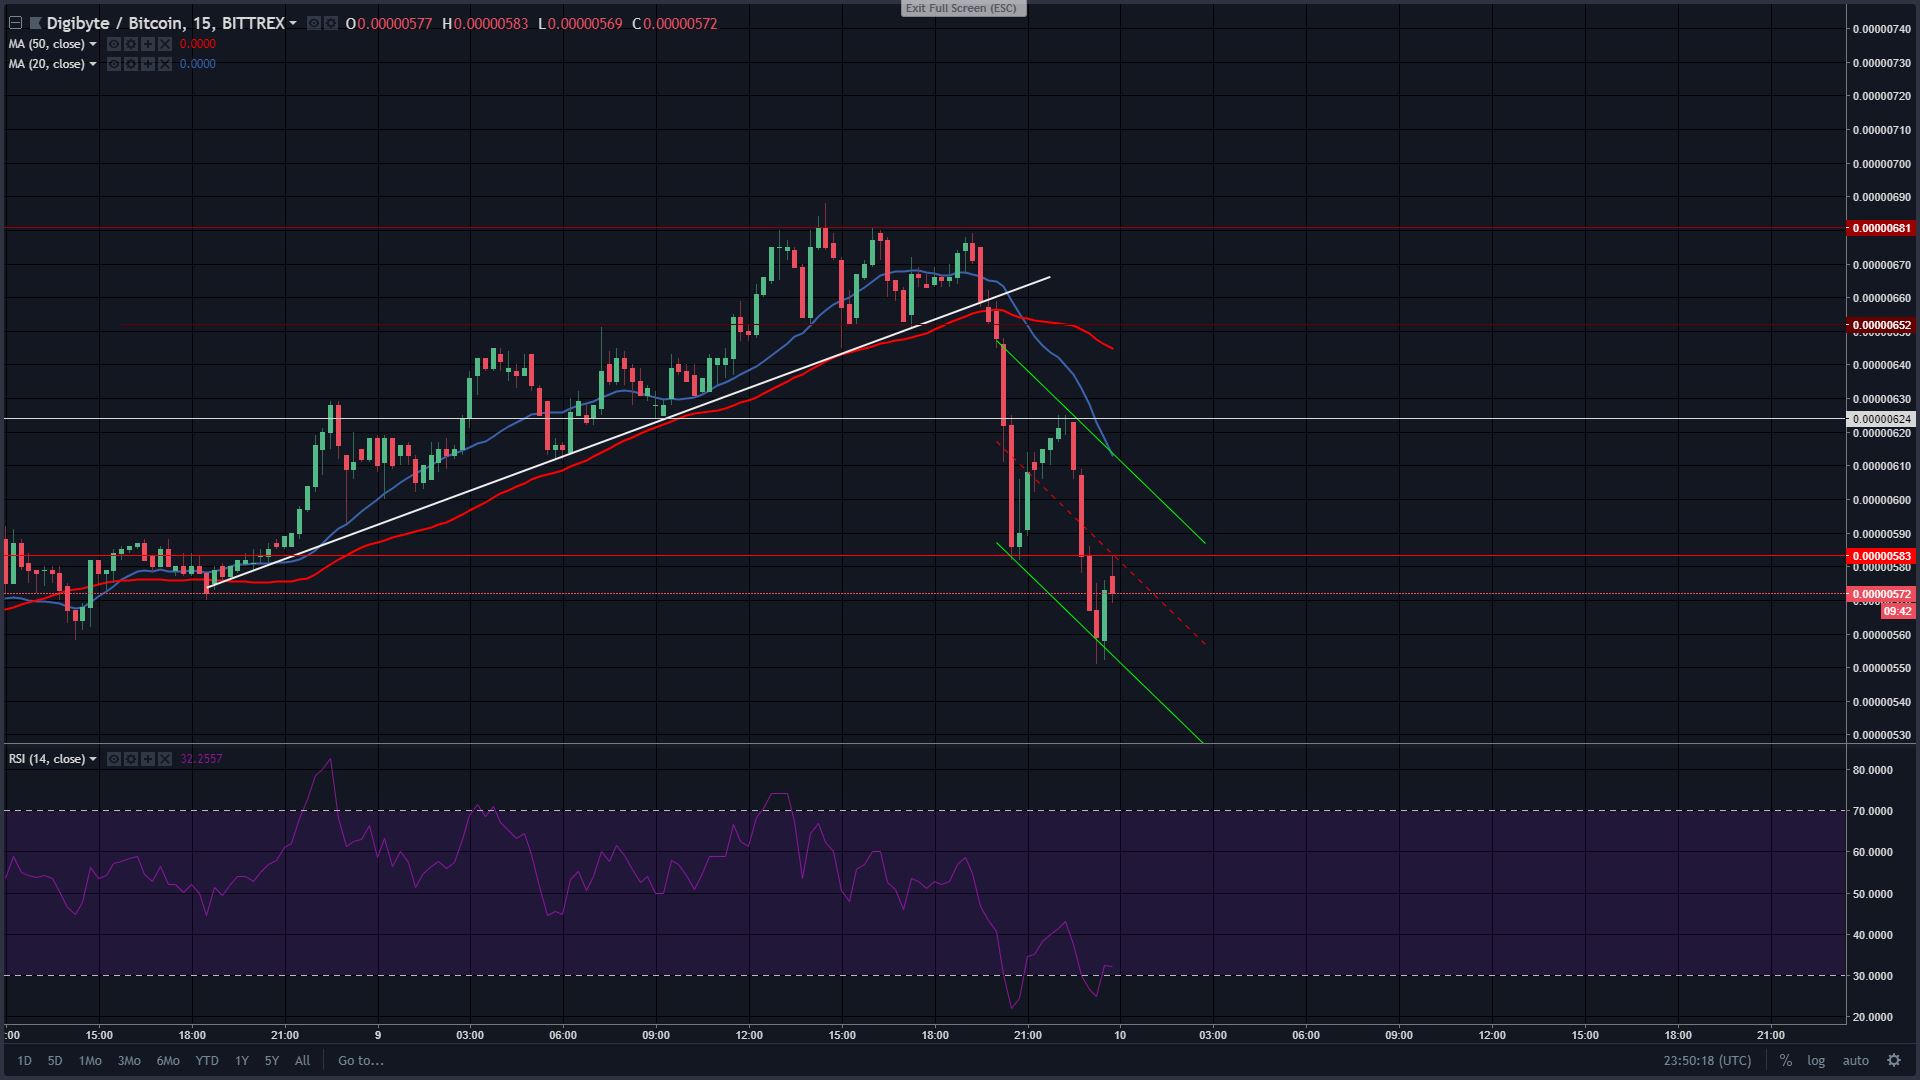Remove MA (50, close) with its X icon
Viewport: 1920px width, 1080px height.
(165, 44)
